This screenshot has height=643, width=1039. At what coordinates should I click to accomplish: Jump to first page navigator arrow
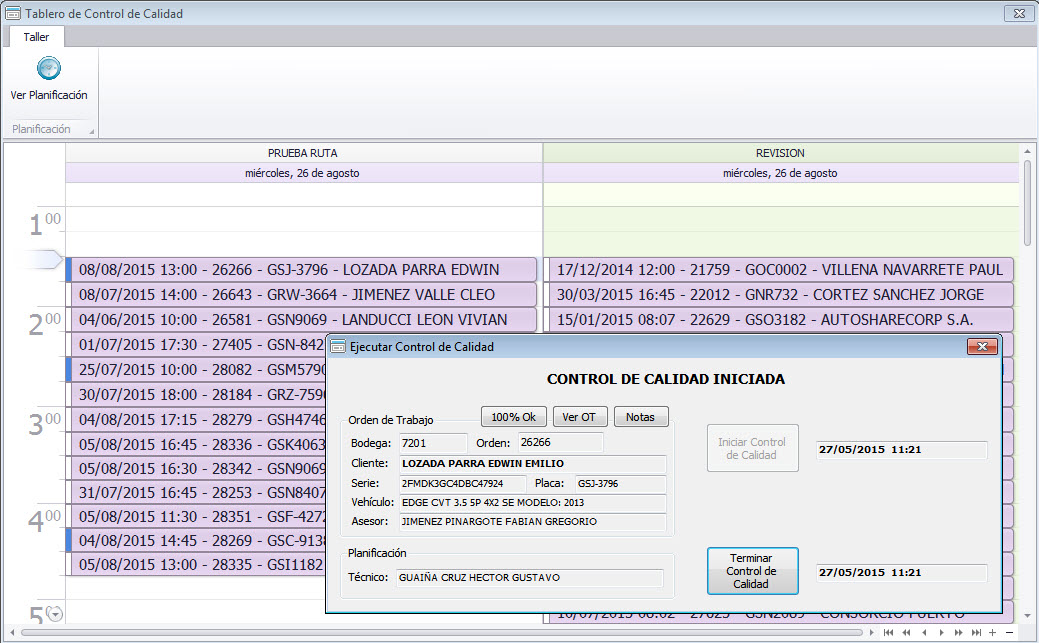[888, 633]
